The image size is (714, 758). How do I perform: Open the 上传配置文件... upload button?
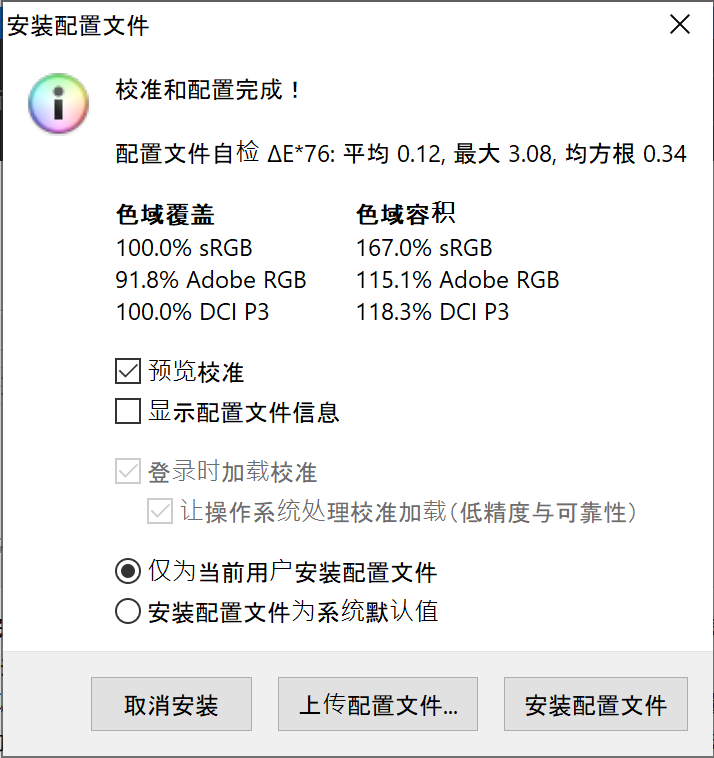378,704
